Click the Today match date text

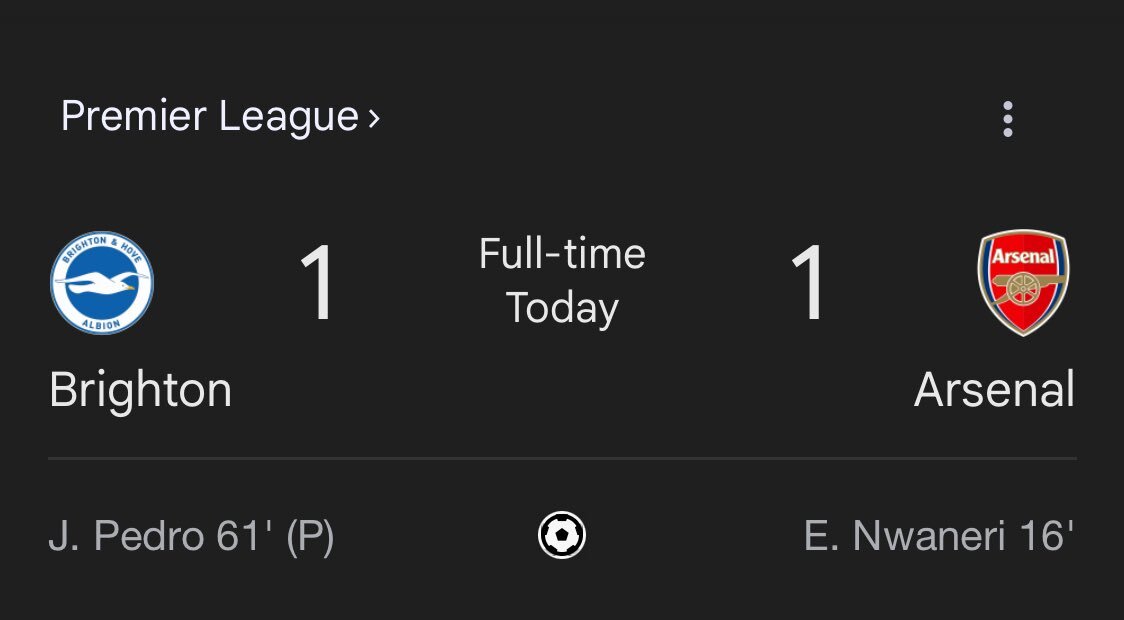562,308
